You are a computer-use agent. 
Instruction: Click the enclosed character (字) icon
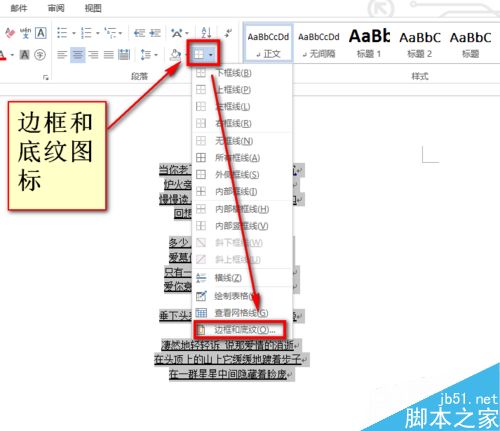click(x=40, y=55)
